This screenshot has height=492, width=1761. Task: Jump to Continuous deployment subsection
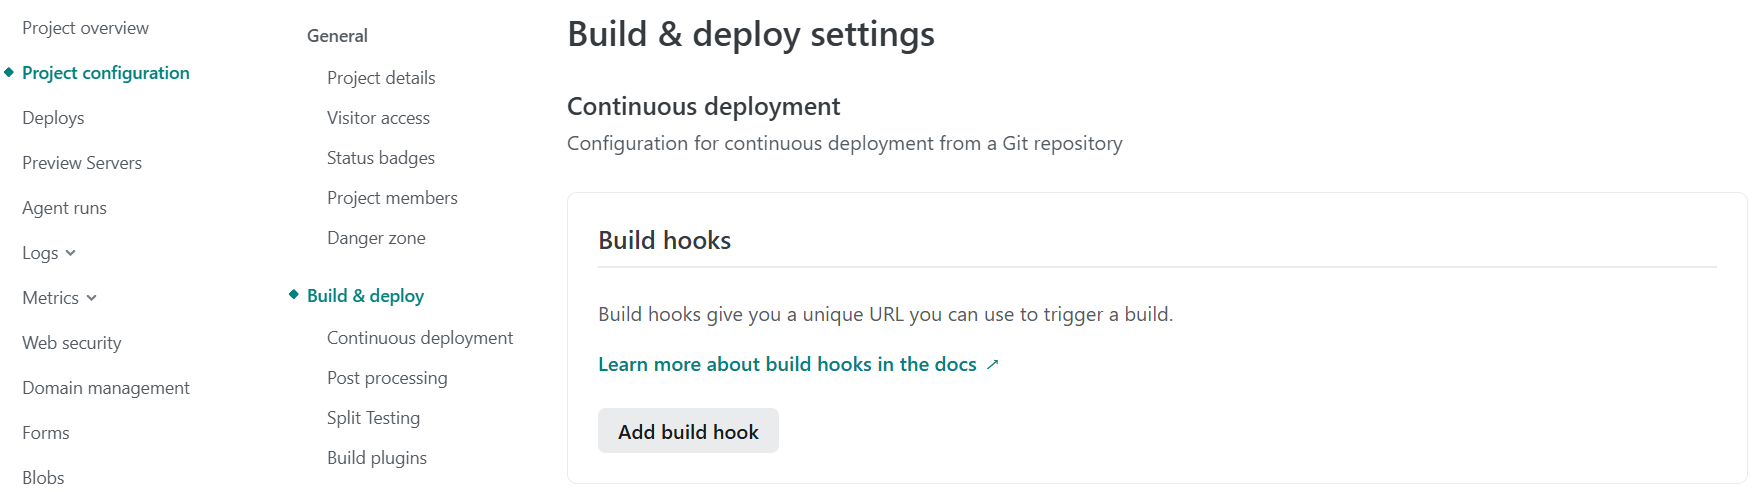[420, 338]
